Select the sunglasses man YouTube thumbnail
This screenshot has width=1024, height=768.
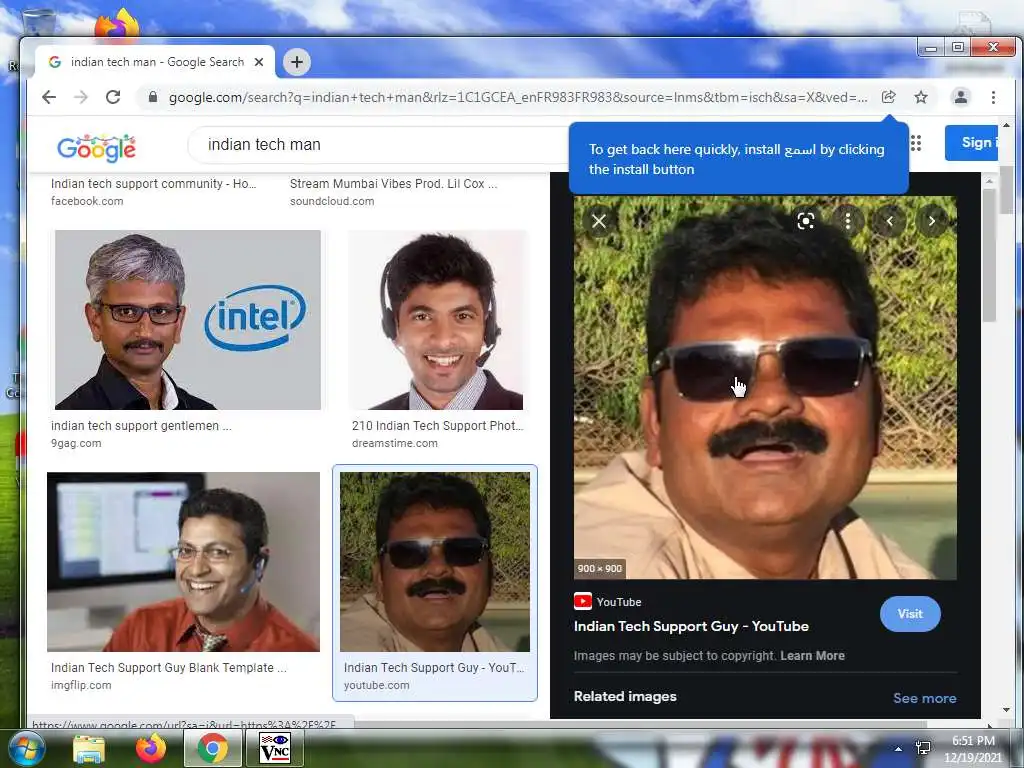(x=435, y=562)
